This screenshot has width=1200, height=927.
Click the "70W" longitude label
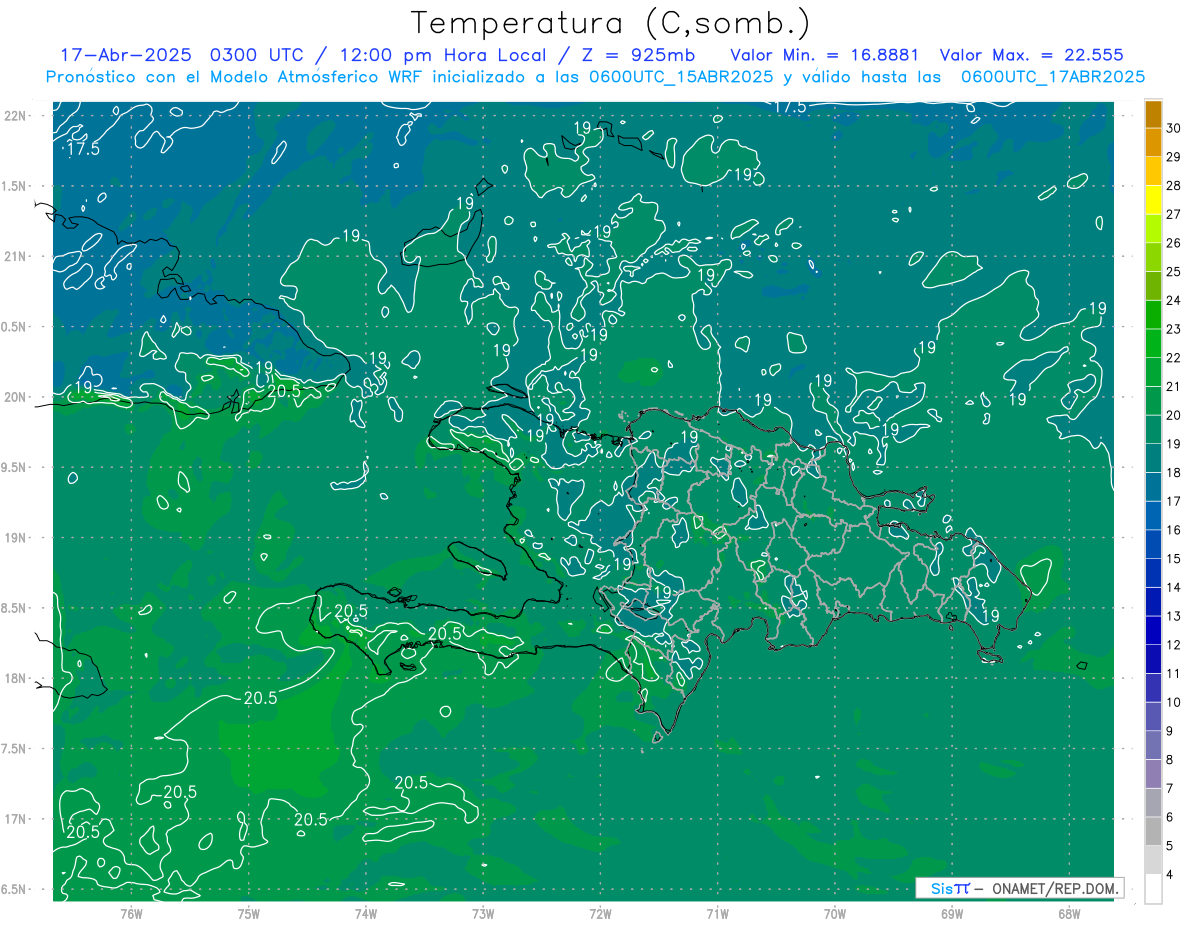835,913
